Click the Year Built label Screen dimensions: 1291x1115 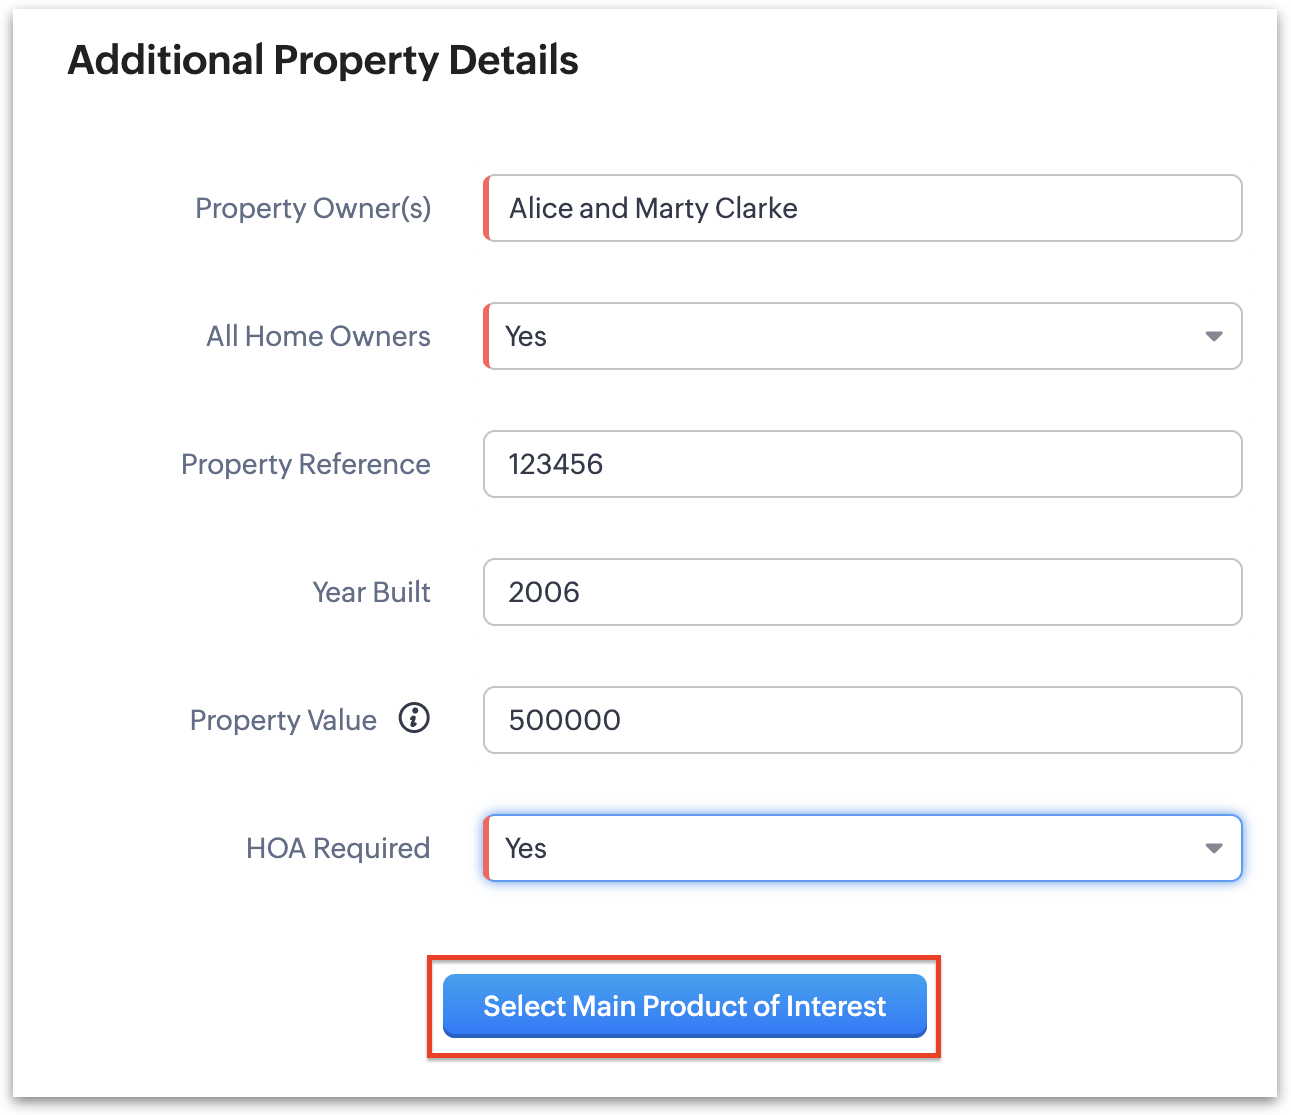(x=371, y=592)
